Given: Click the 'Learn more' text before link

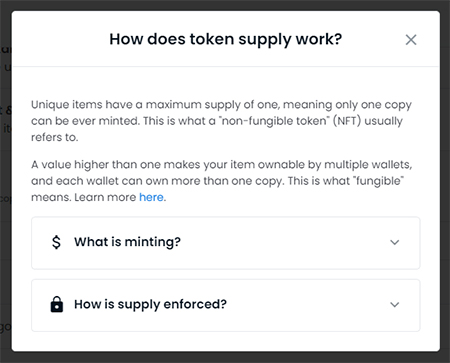Looking at the screenshot, I should point(105,197).
